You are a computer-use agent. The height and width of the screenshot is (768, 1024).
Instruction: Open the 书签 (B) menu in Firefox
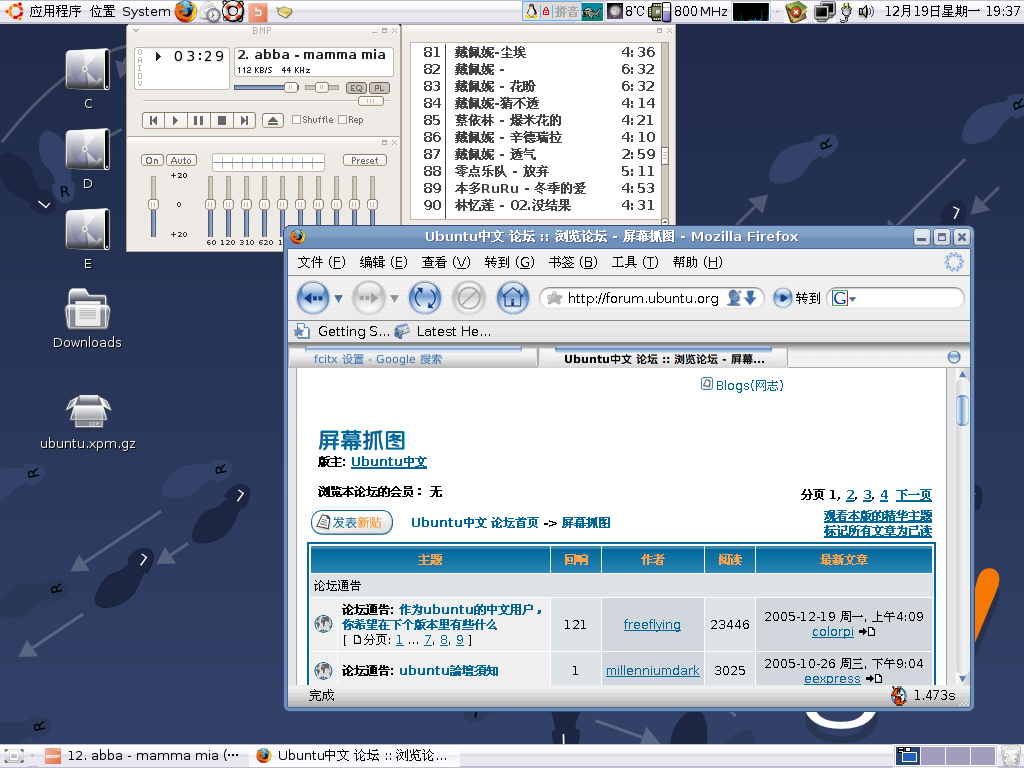pos(573,263)
